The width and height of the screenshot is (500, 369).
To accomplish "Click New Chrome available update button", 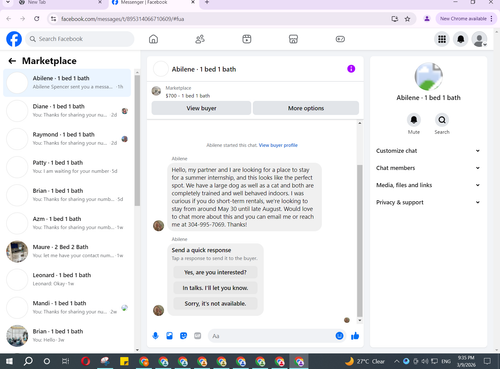I will pyautogui.click(x=466, y=19).
